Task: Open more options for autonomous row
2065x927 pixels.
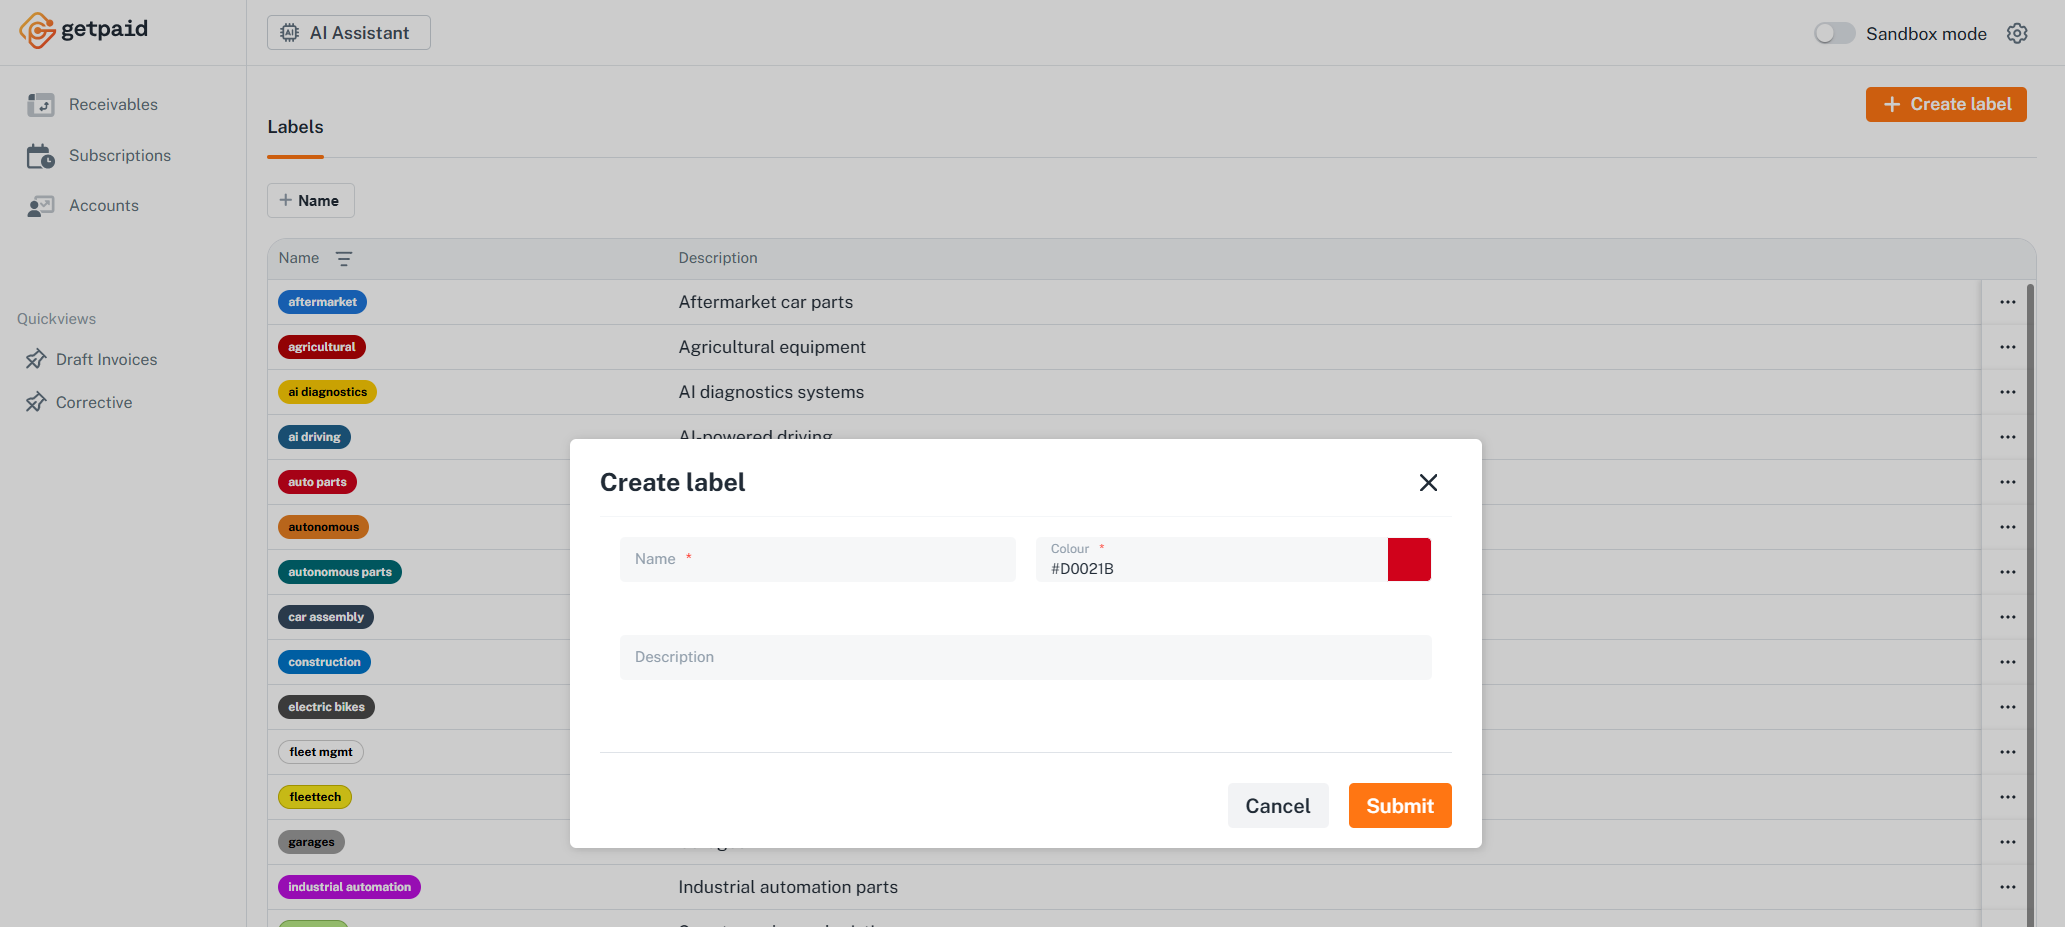Action: click(2007, 527)
